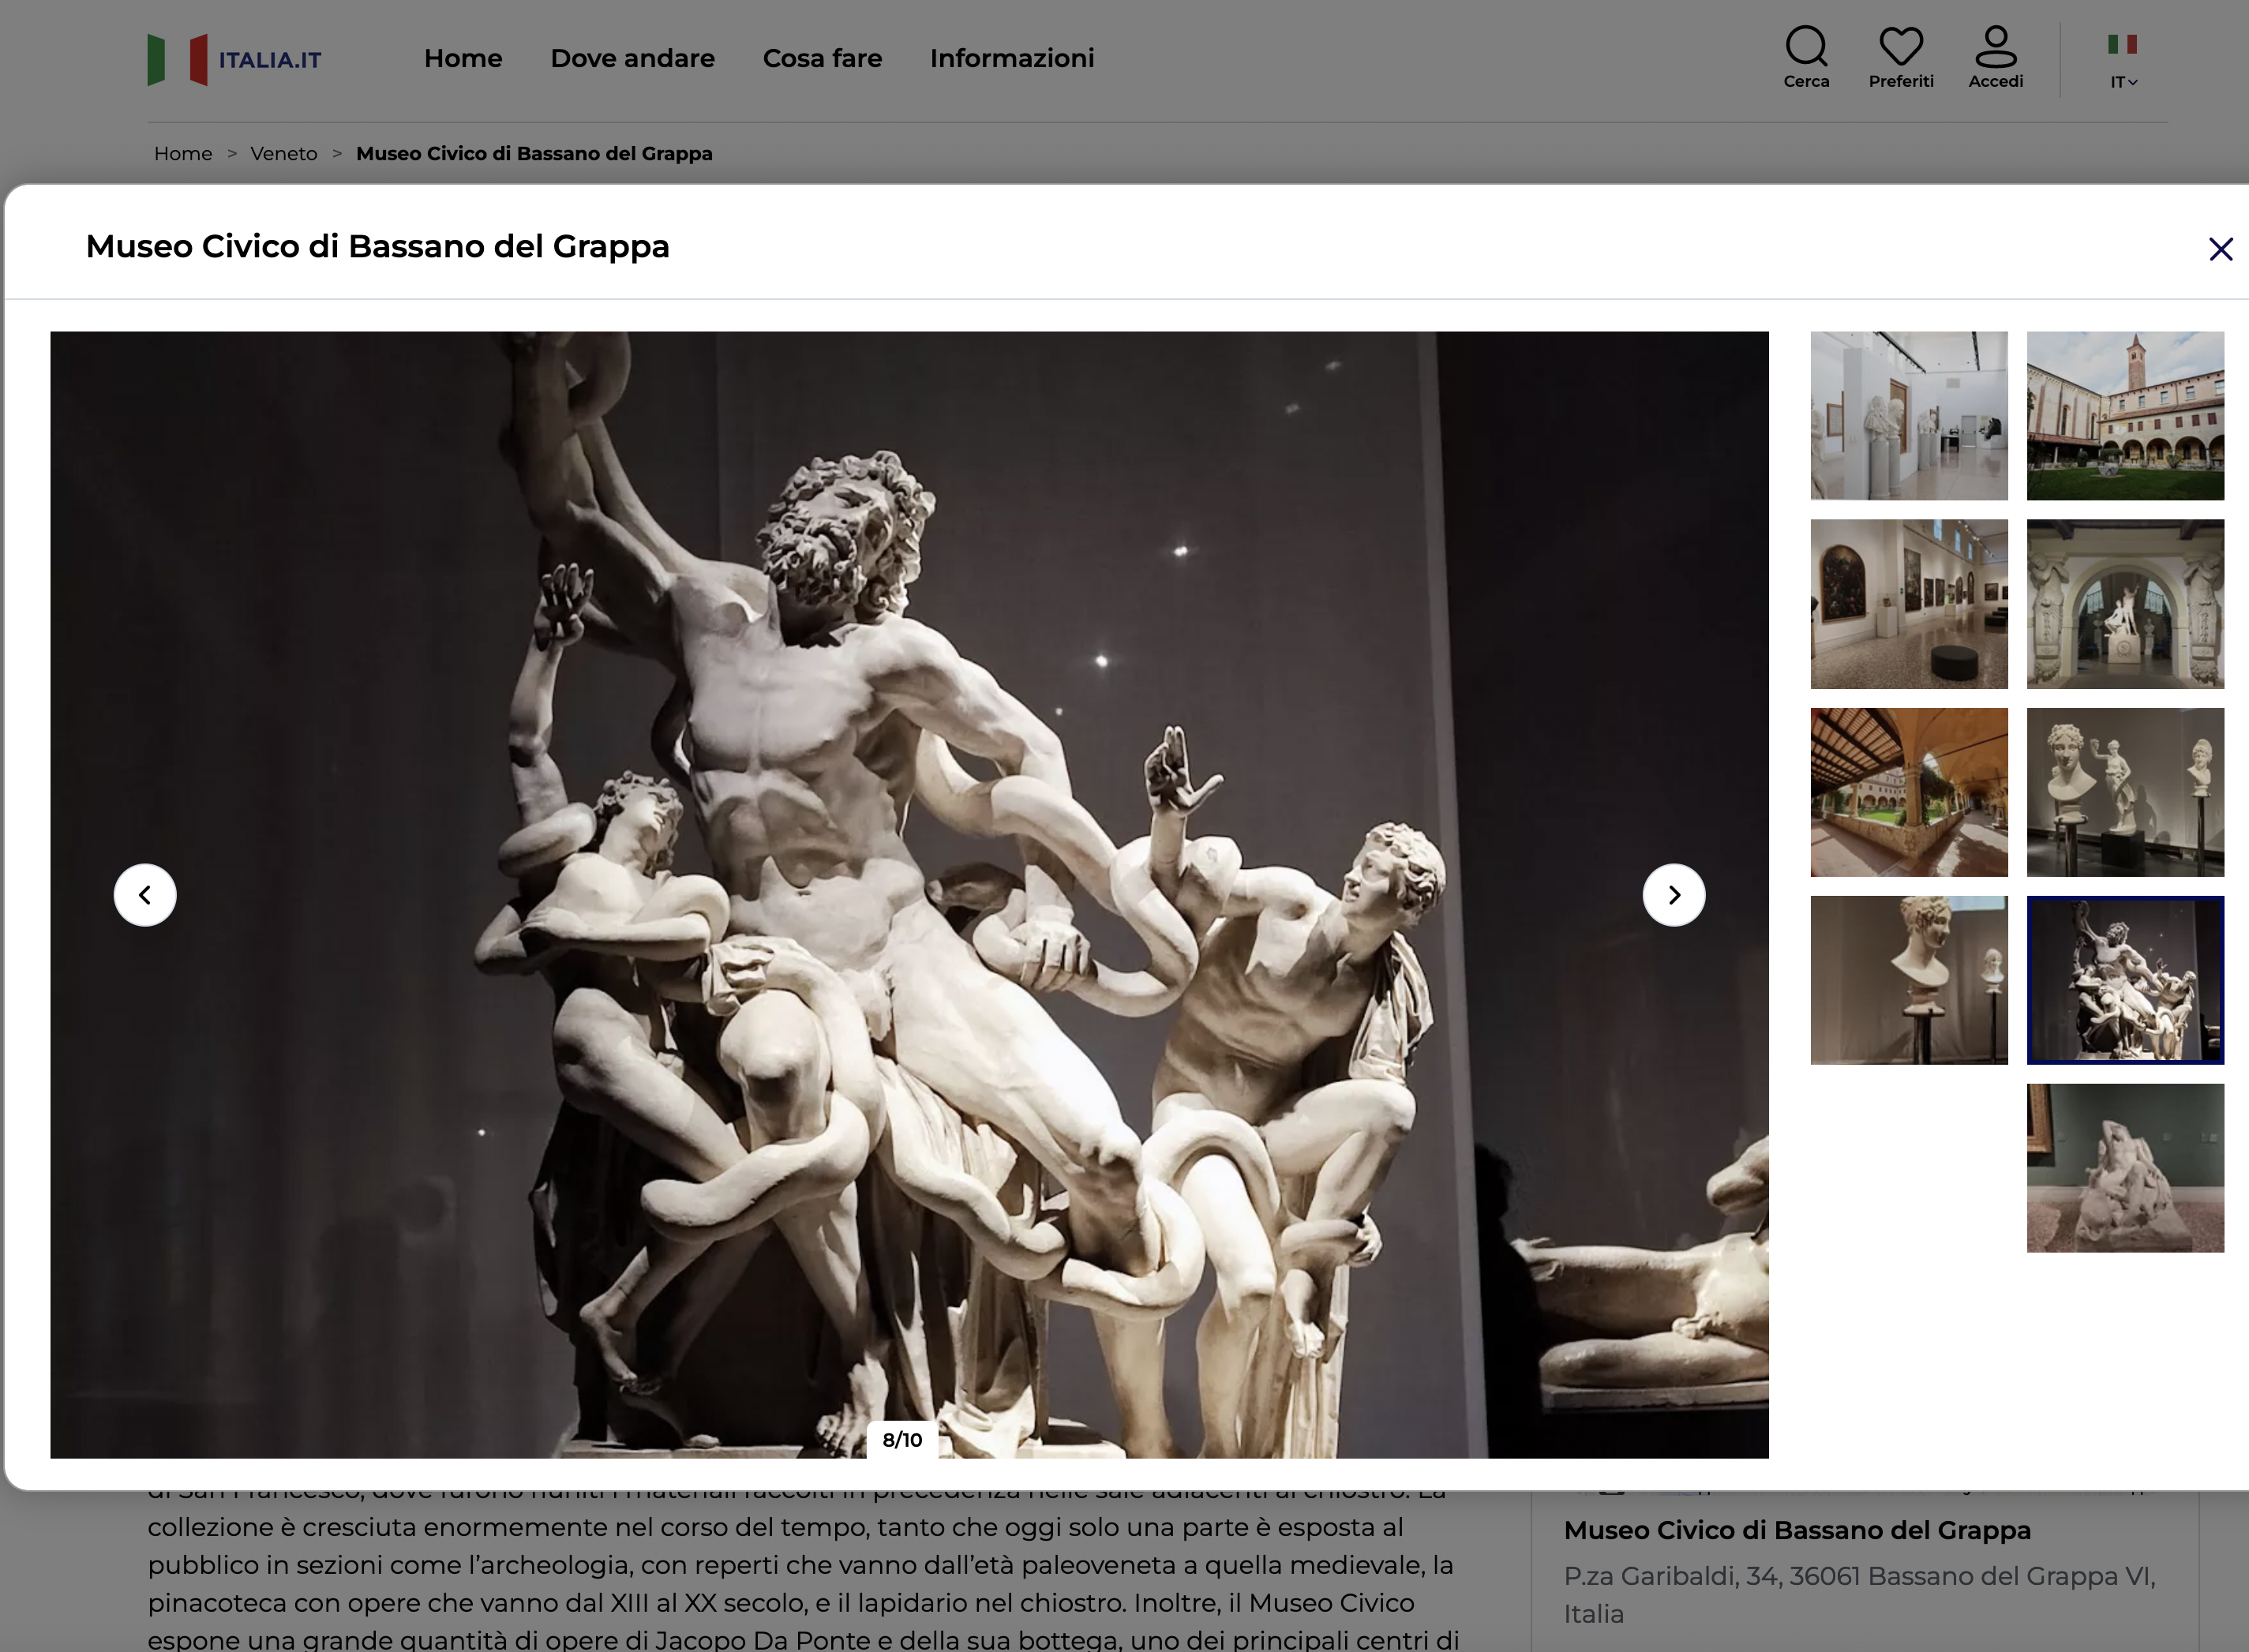Open the Cosa fare menu
This screenshot has height=1652, width=2249.
click(823, 58)
